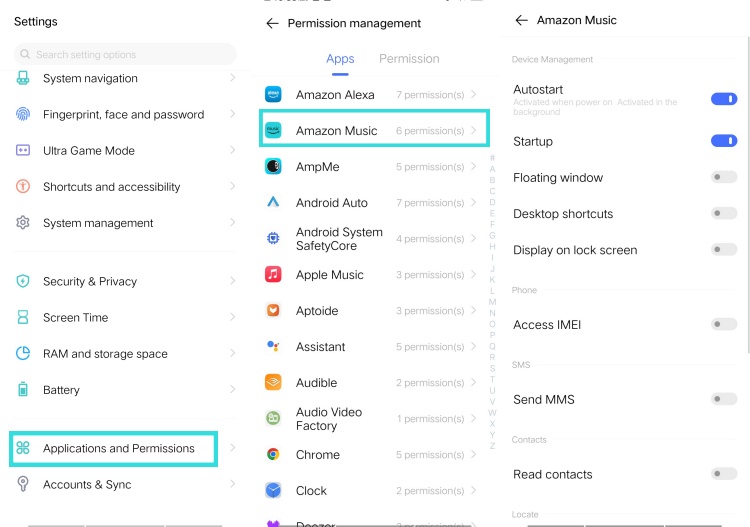Tap chevron beside Chrome permissions
Screen dimensions: 750x527
point(474,454)
